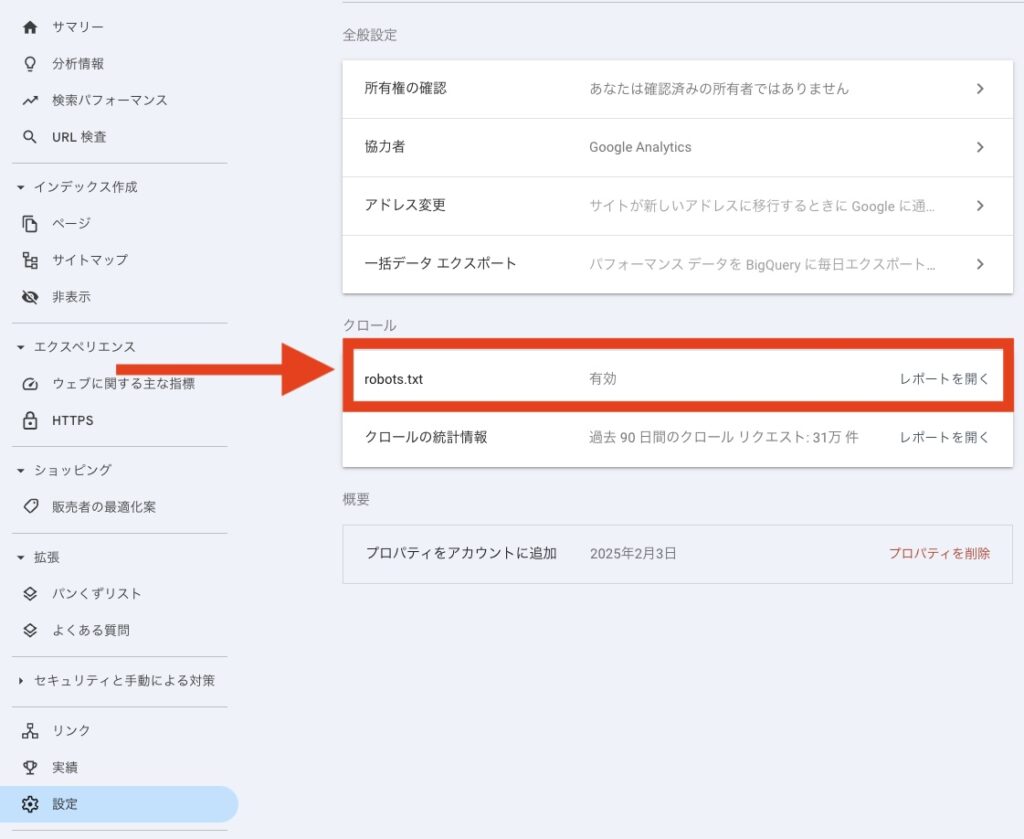Click the magnifier icon for URL 検査
Image resolution: width=1024 pixels, height=839 pixels.
click(x=30, y=137)
